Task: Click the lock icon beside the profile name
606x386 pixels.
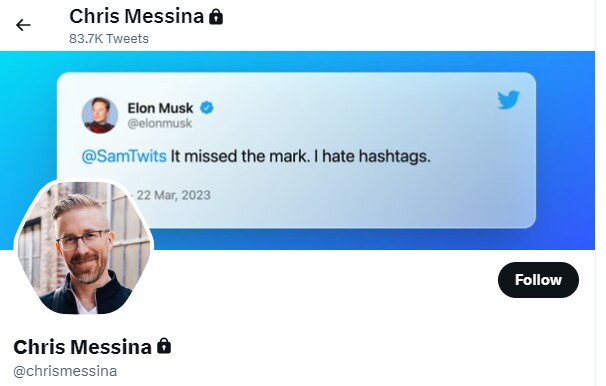Action: click(164, 346)
